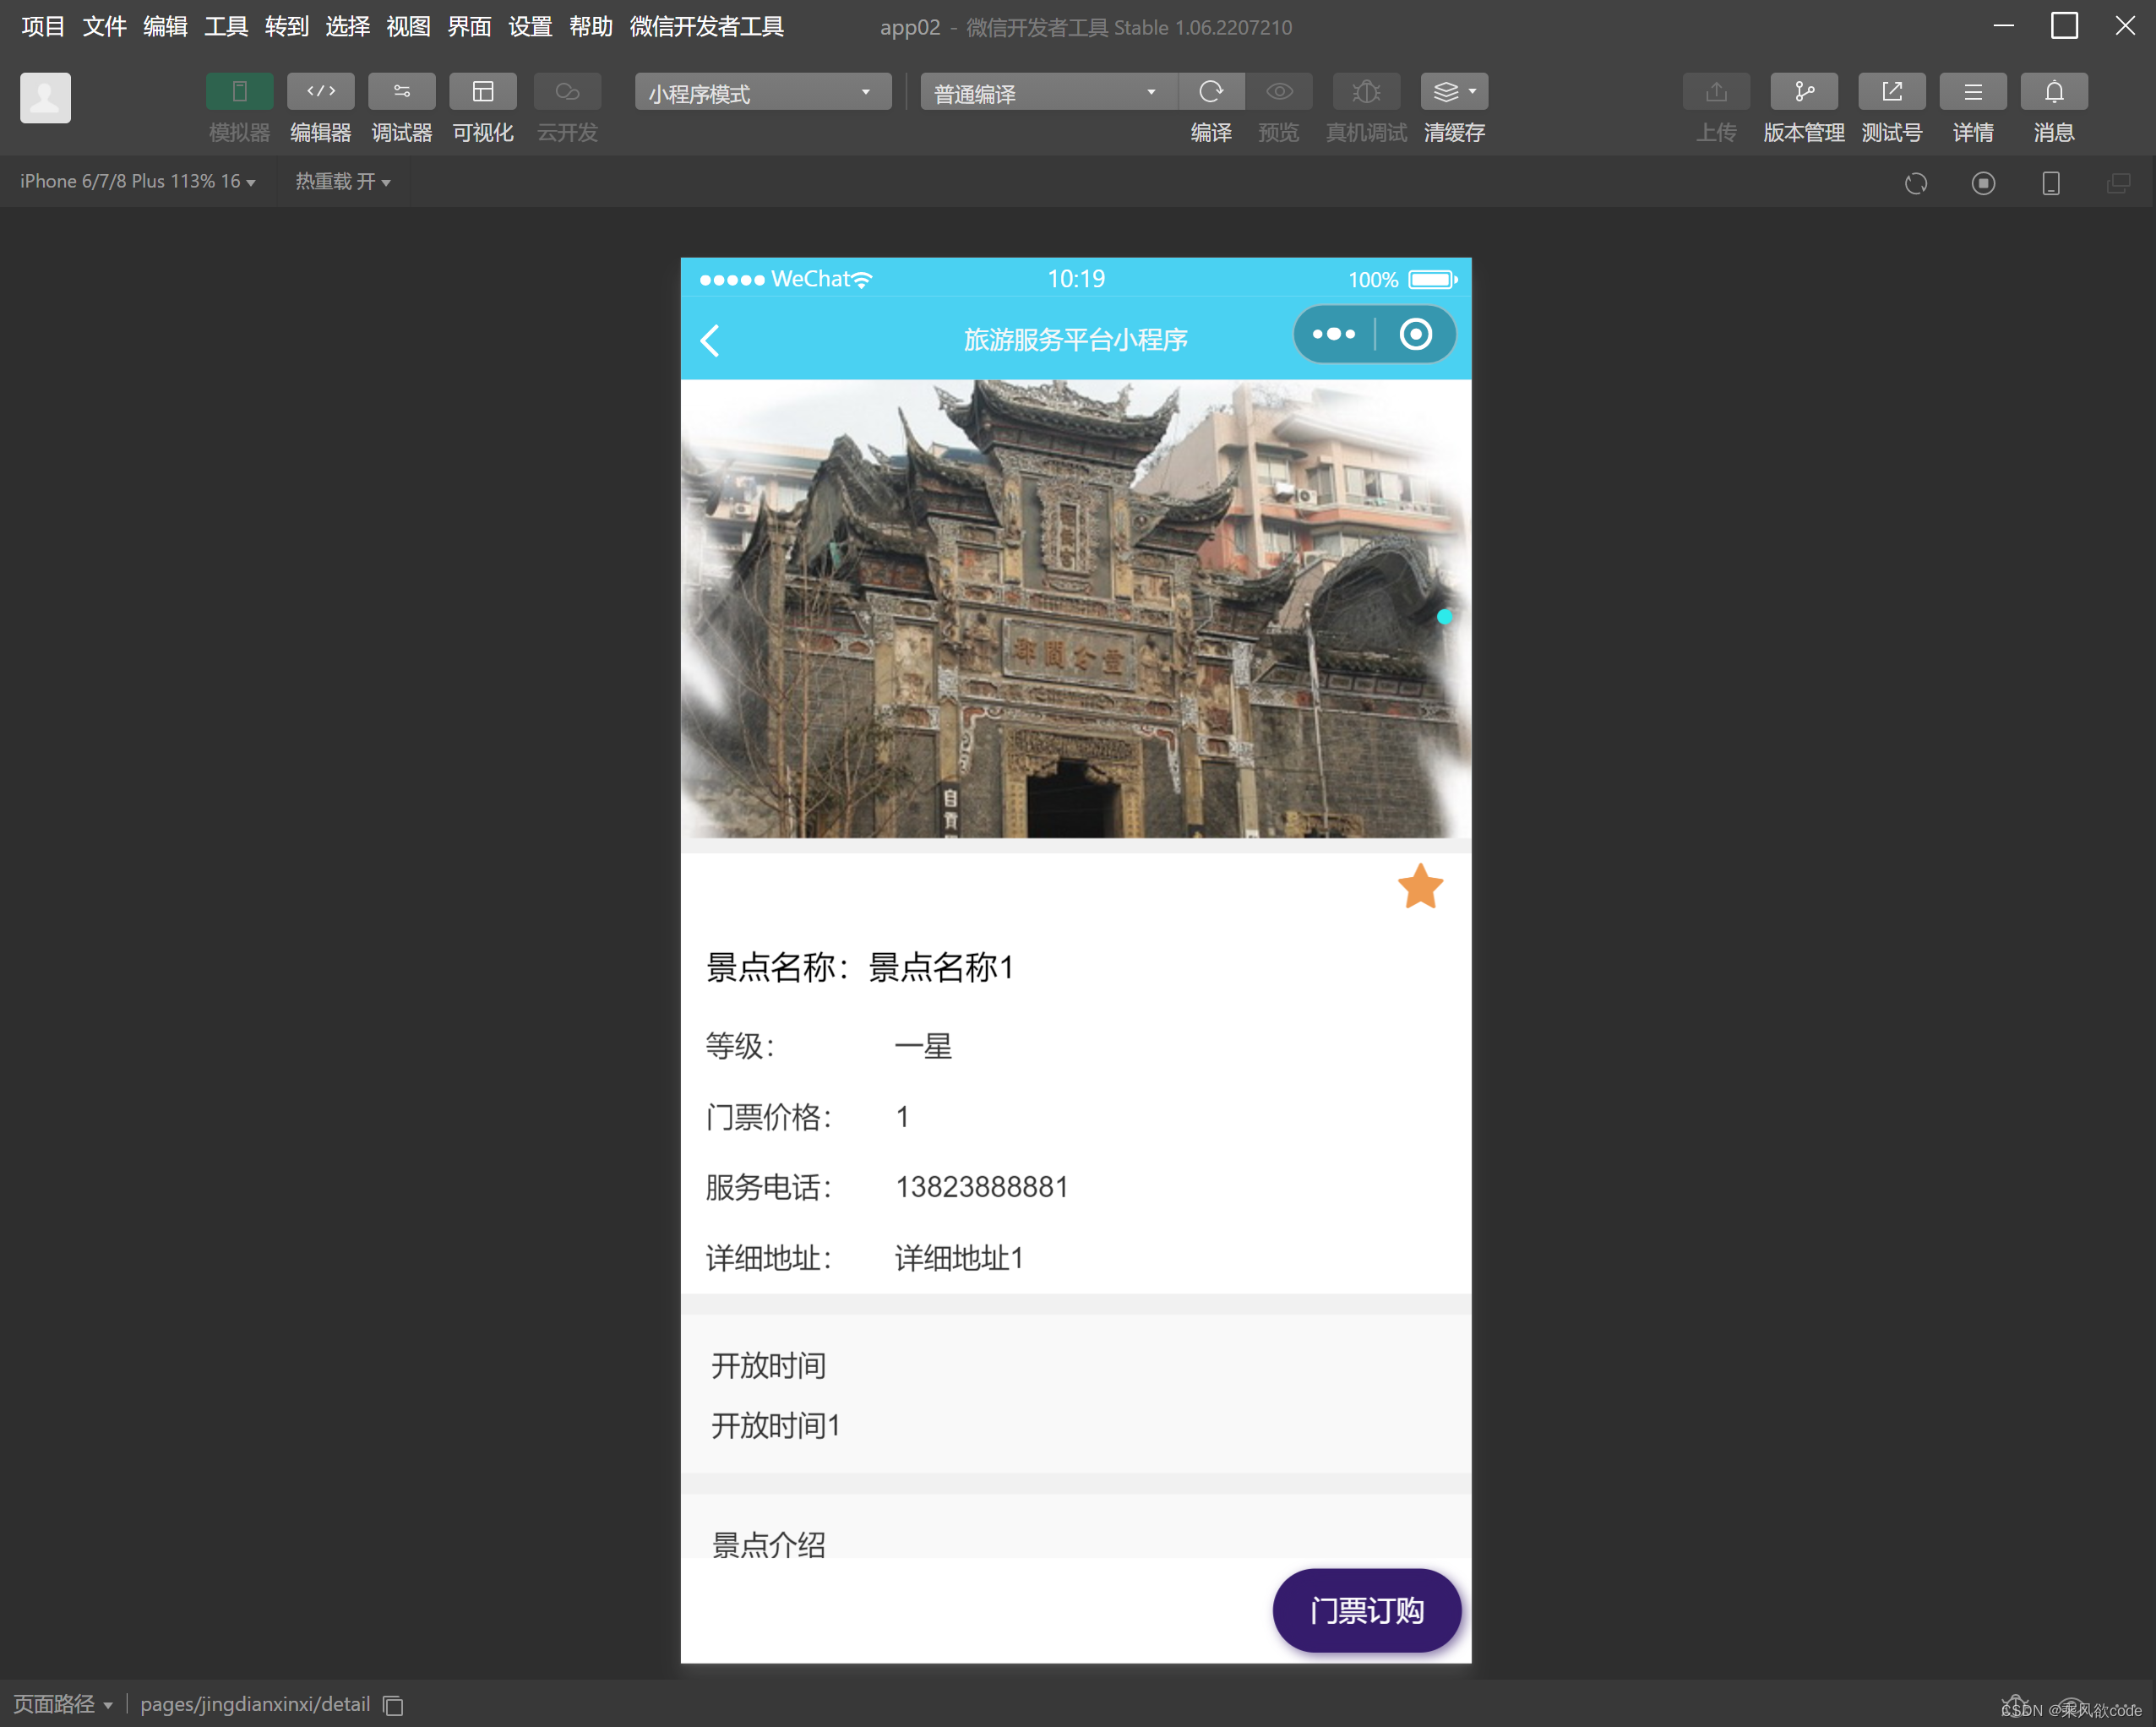Unfavorite the attraction via the star
Viewport: 2156px width, 1727px height.
click(1419, 885)
